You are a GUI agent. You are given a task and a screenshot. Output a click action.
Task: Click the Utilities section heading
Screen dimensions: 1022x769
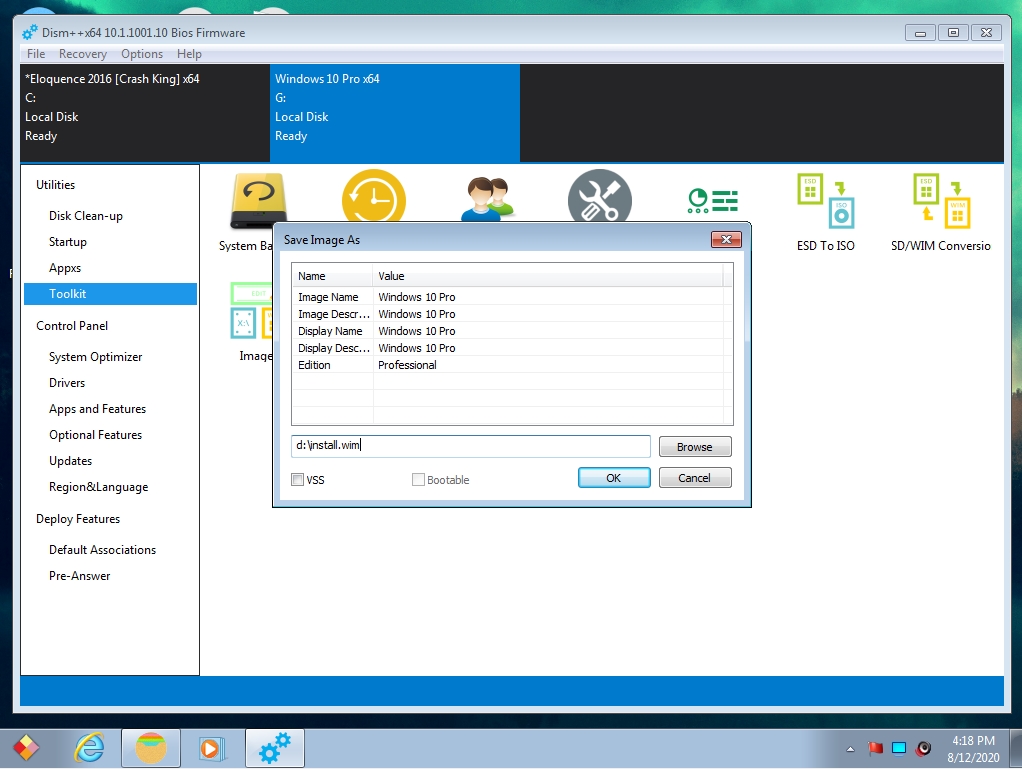55,184
